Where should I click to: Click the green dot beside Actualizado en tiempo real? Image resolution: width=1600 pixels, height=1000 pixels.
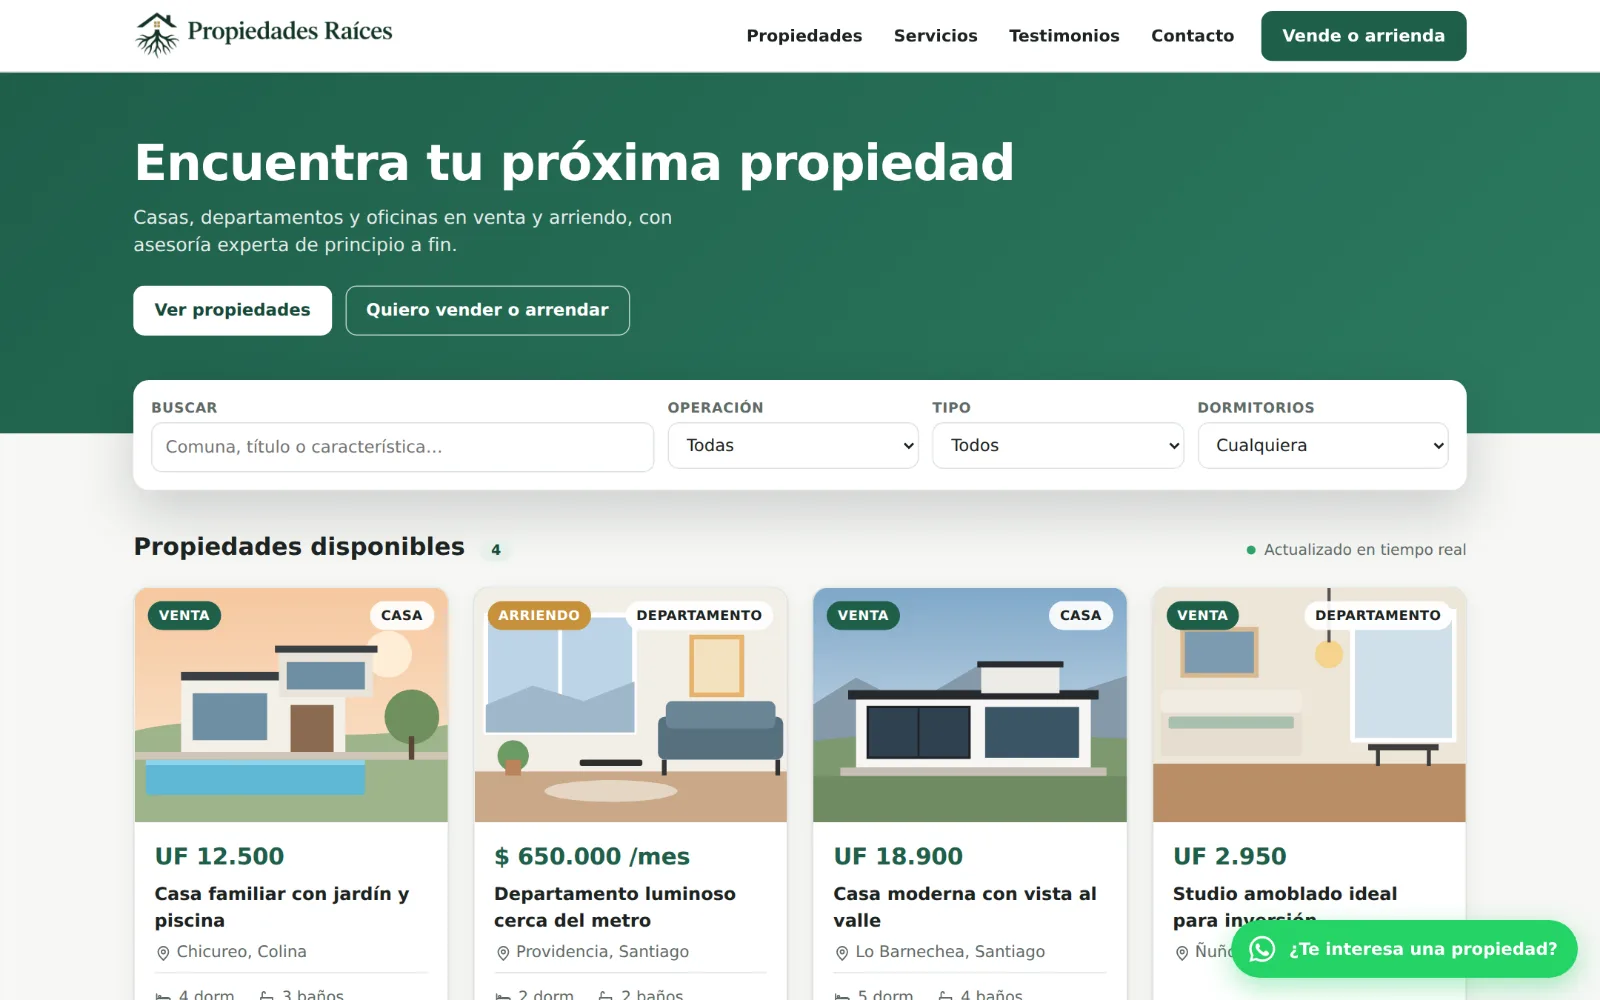[1250, 550]
